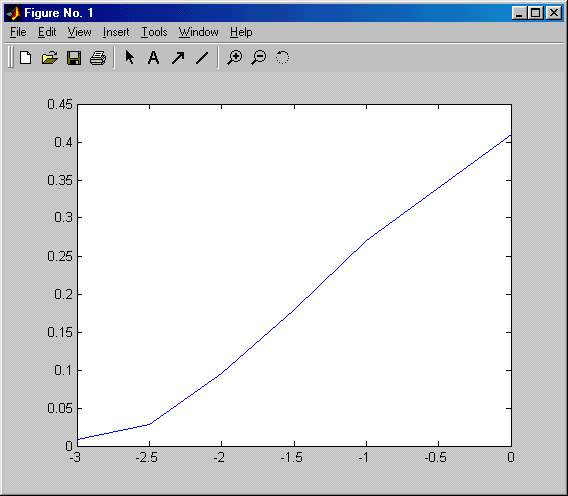Activate the Zoom Out magnifier

pos(259,58)
